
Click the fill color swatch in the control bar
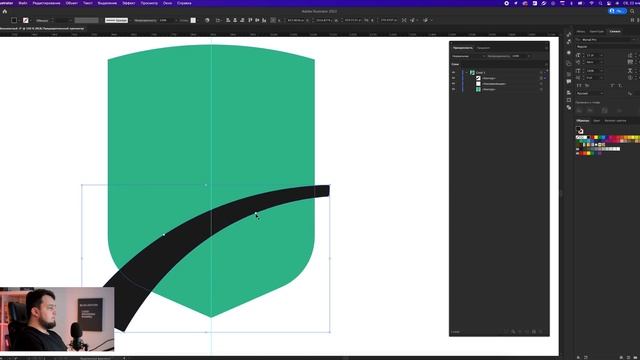14,20
